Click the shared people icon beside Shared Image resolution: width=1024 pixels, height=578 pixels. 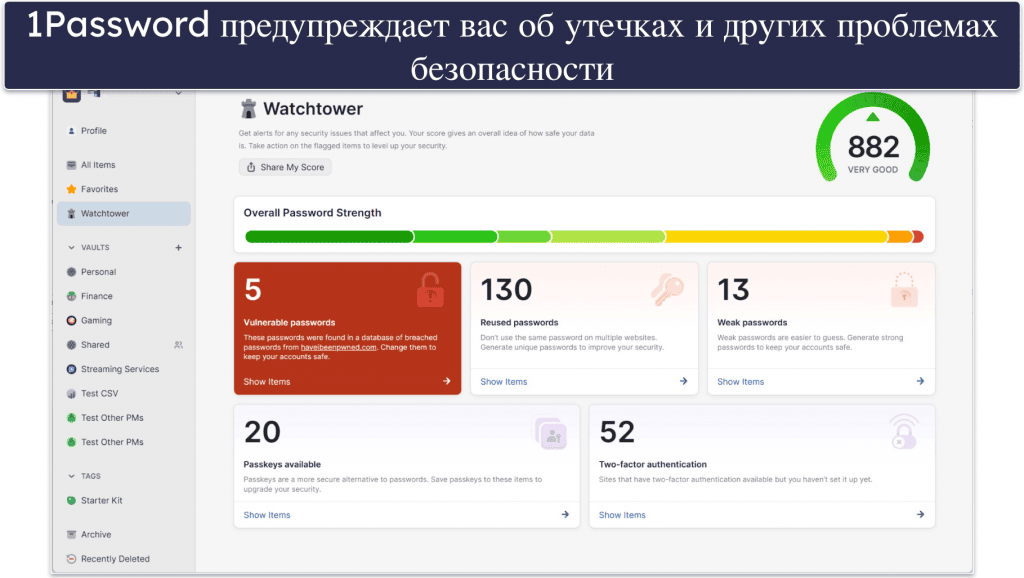click(178, 345)
